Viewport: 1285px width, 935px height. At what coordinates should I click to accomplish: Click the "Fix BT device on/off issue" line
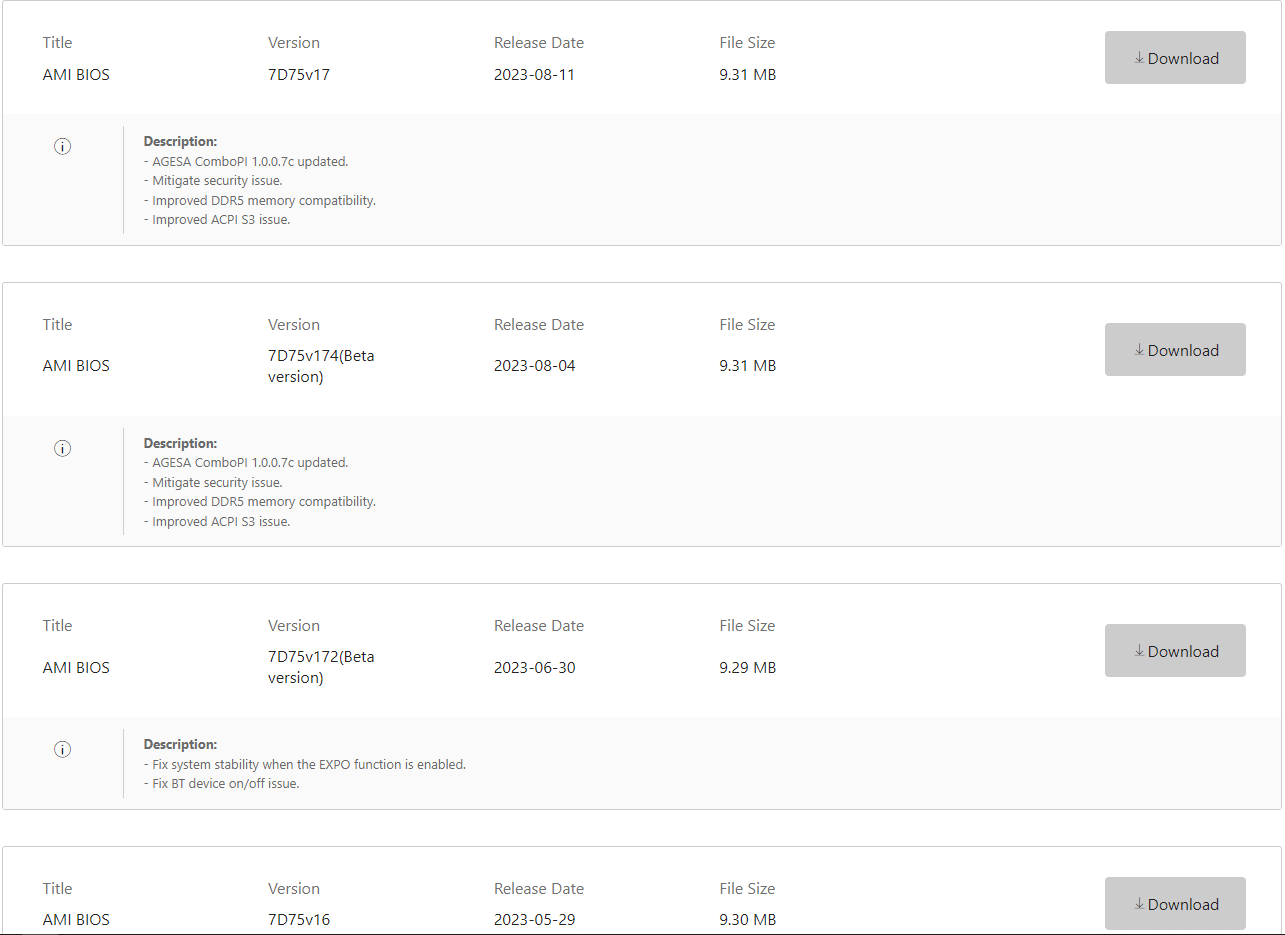coord(225,784)
